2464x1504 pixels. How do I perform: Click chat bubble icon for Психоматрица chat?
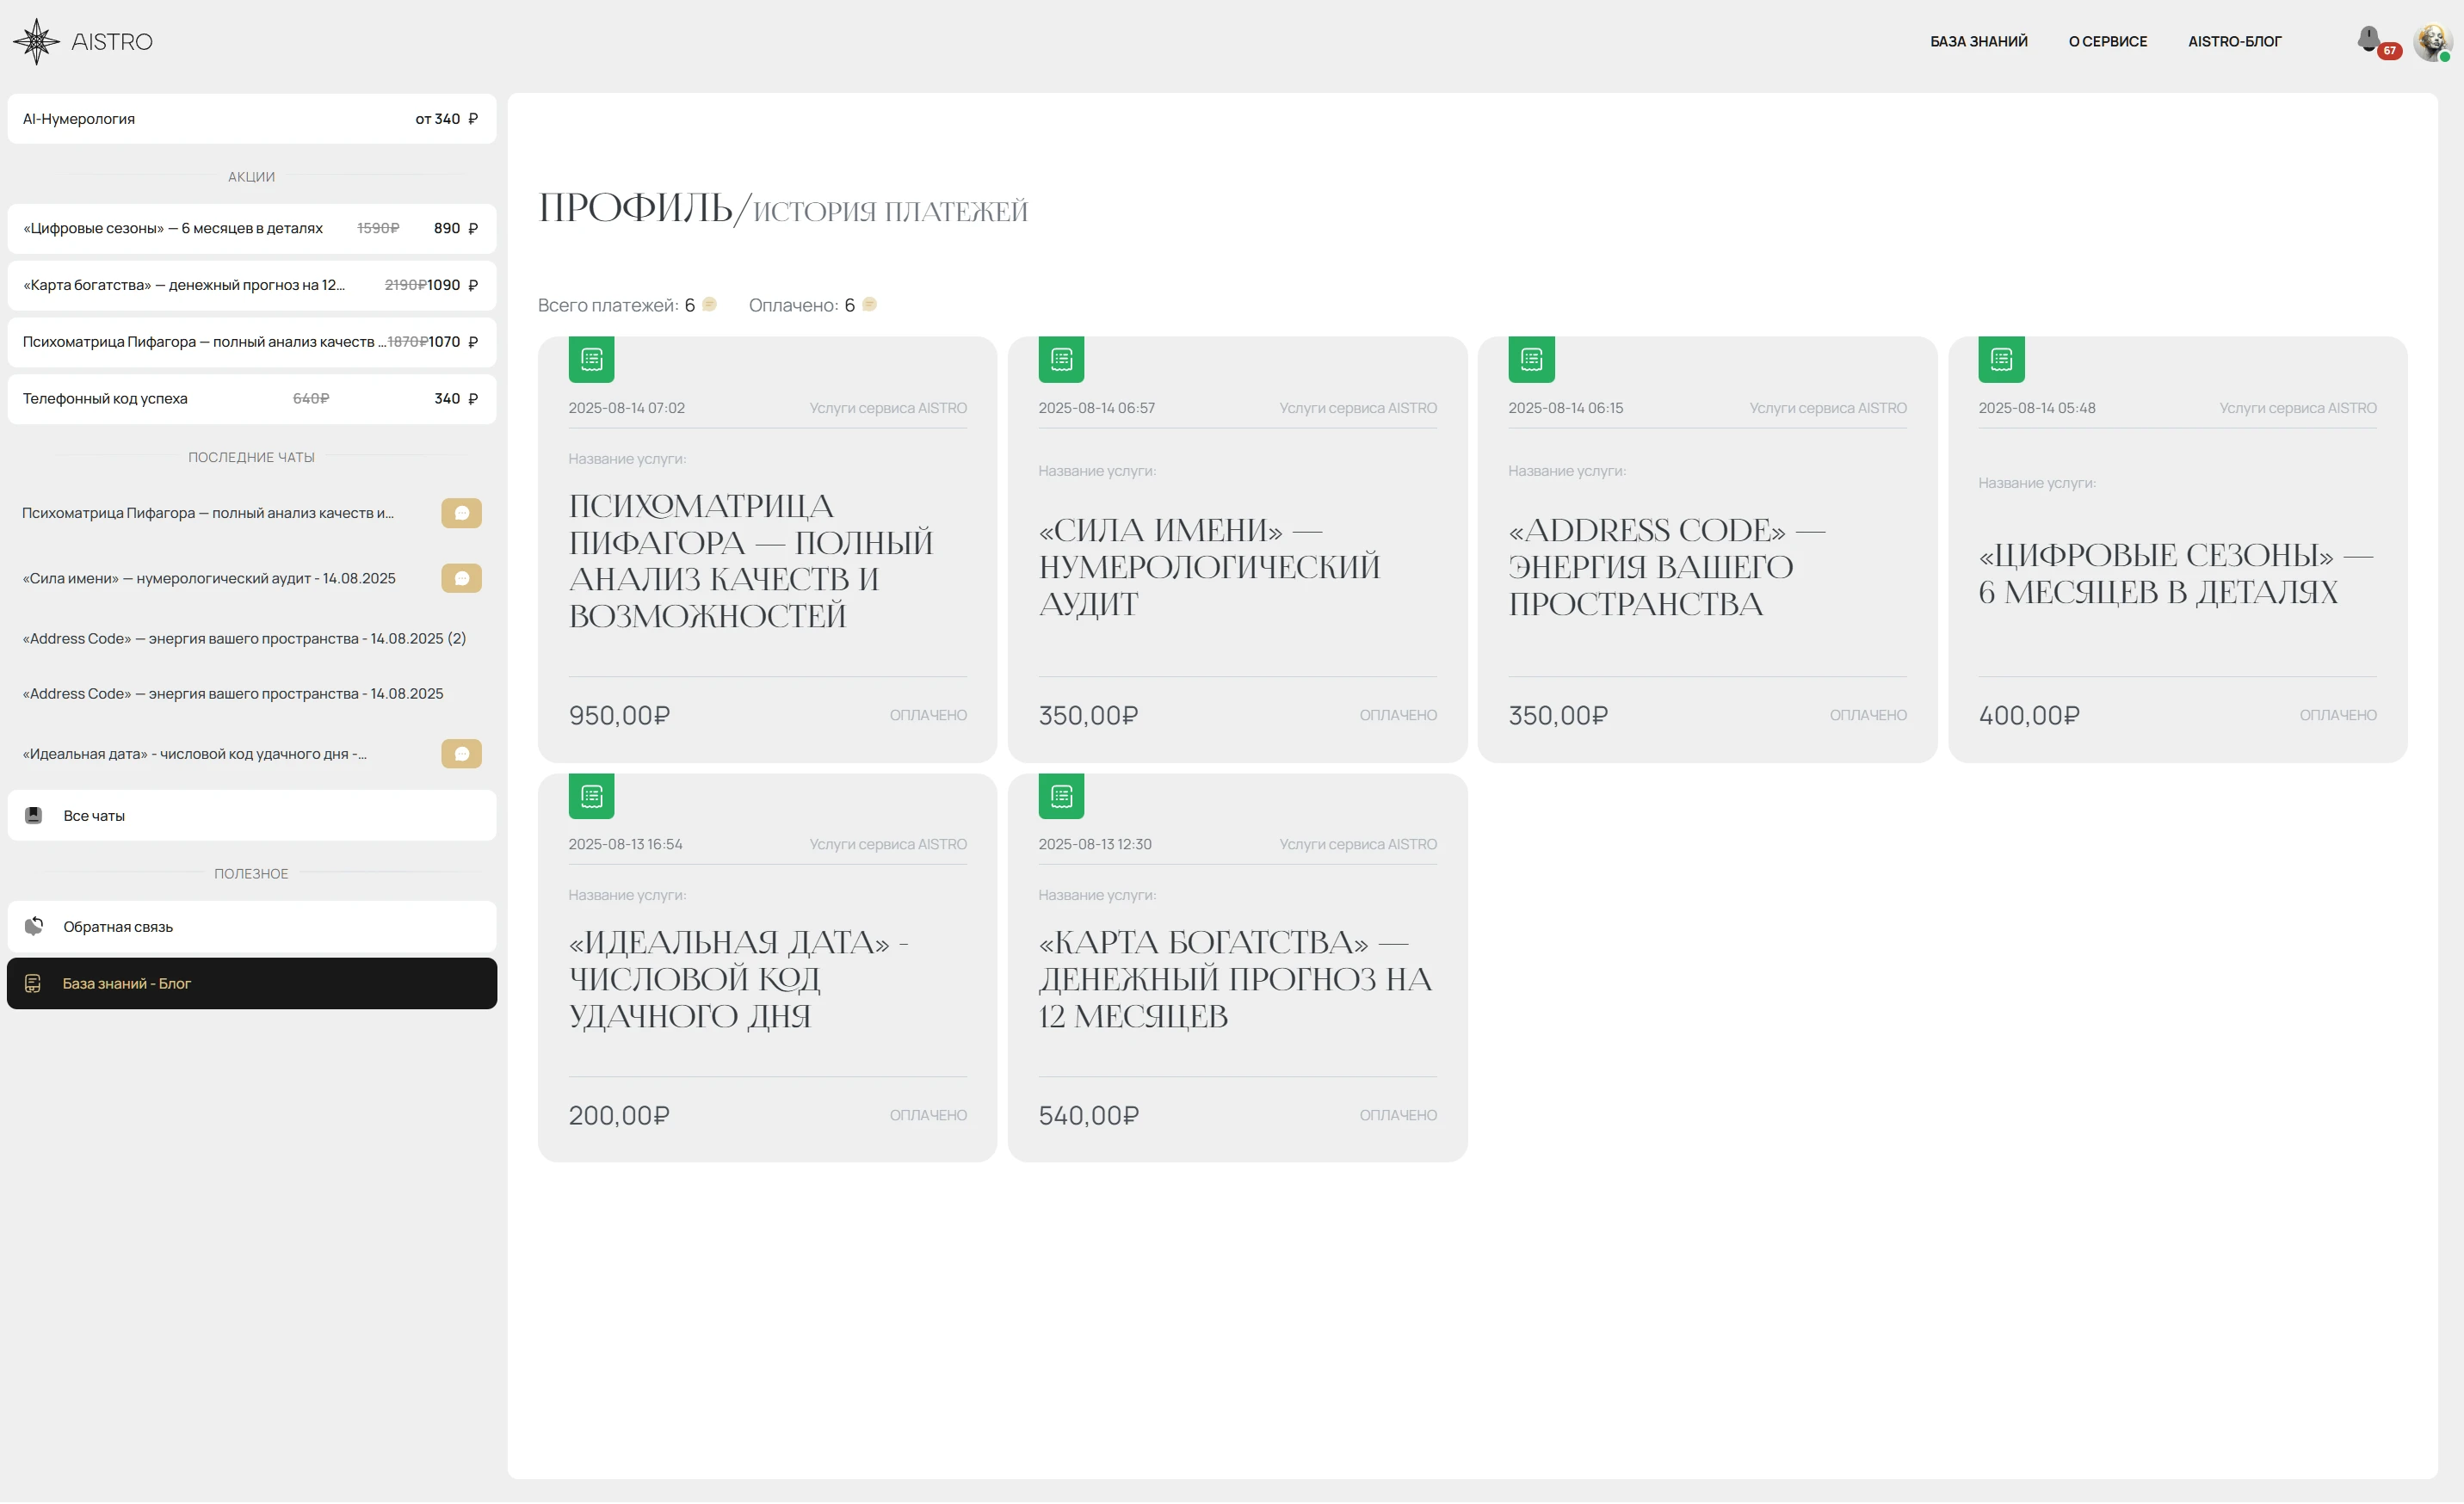pyautogui.click(x=461, y=513)
